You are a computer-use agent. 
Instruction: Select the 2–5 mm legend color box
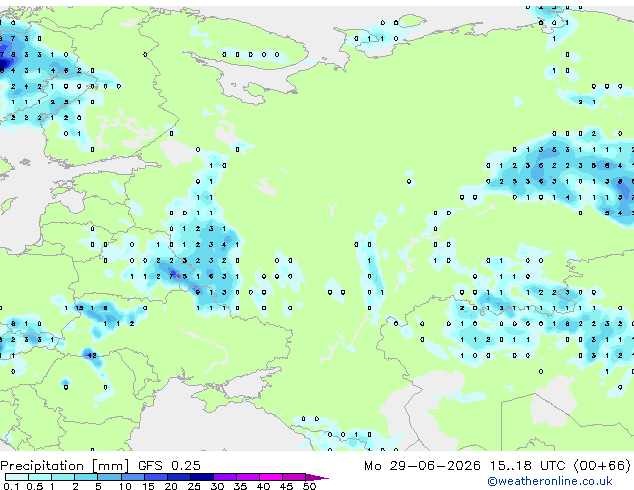pyautogui.click(x=86, y=477)
